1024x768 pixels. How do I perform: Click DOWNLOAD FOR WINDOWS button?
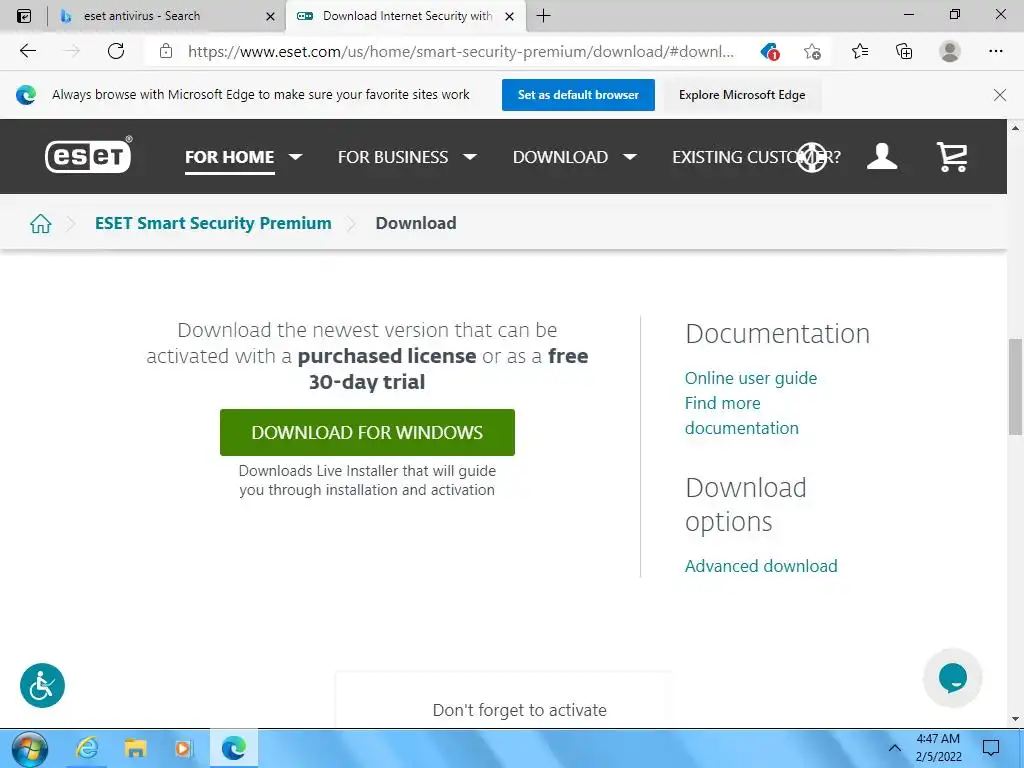[x=367, y=432]
